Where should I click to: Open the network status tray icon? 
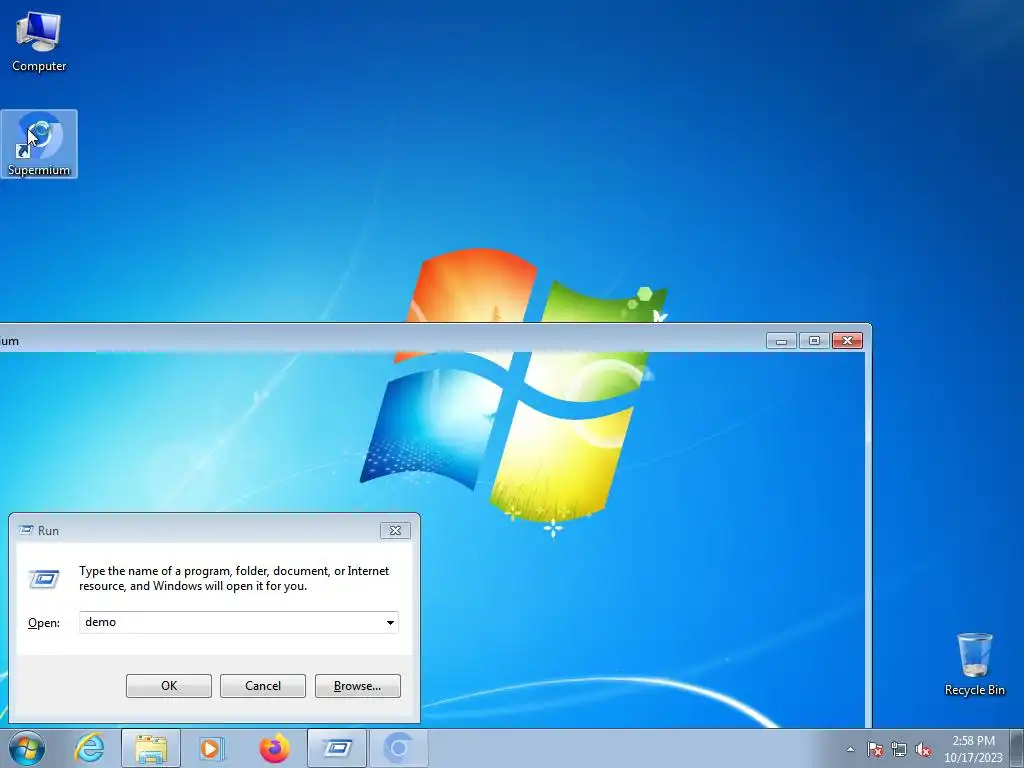point(899,749)
